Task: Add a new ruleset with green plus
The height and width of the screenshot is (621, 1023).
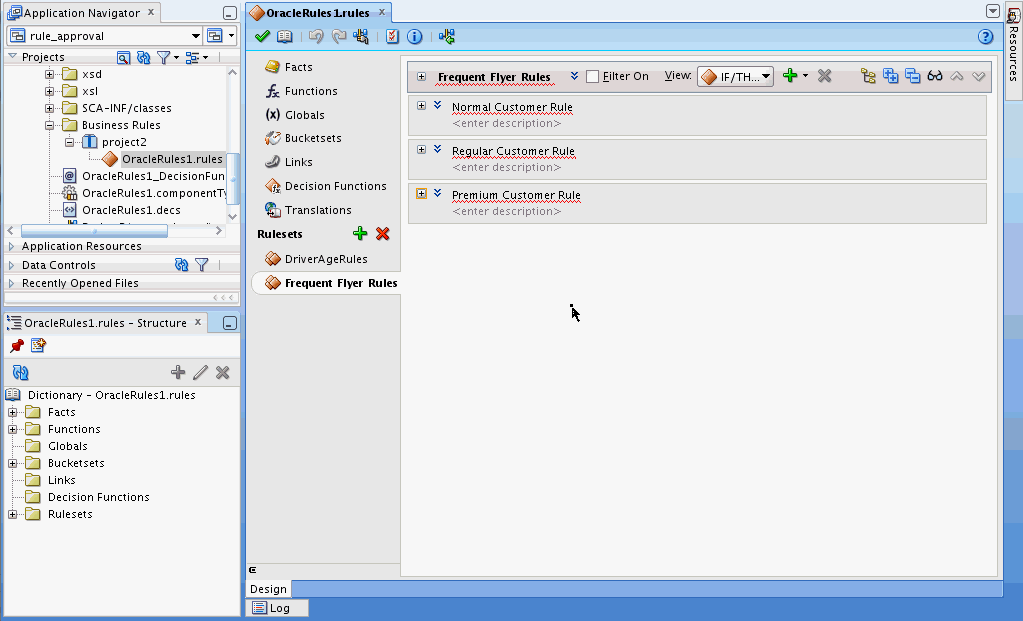Action: pyautogui.click(x=360, y=234)
